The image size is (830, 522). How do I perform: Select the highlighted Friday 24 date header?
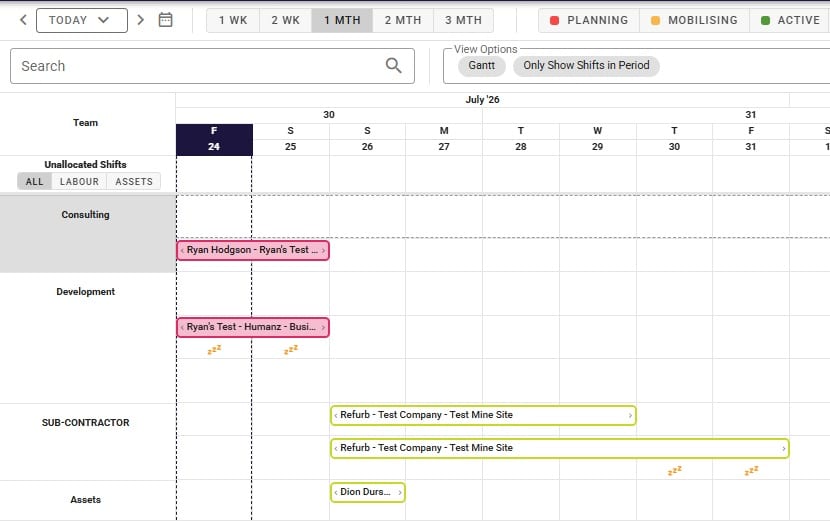click(x=214, y=140)
